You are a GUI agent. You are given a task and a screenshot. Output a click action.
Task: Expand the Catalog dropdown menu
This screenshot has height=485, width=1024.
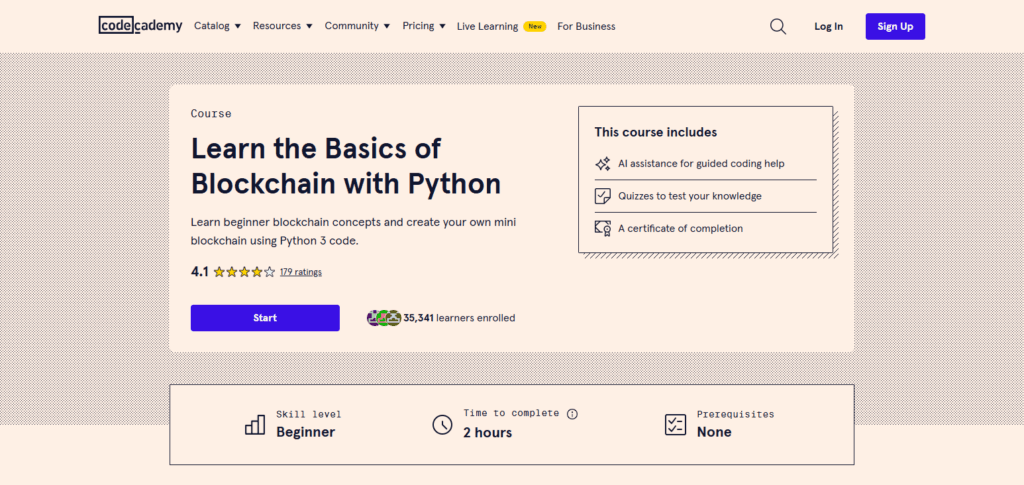click(217, 26)
